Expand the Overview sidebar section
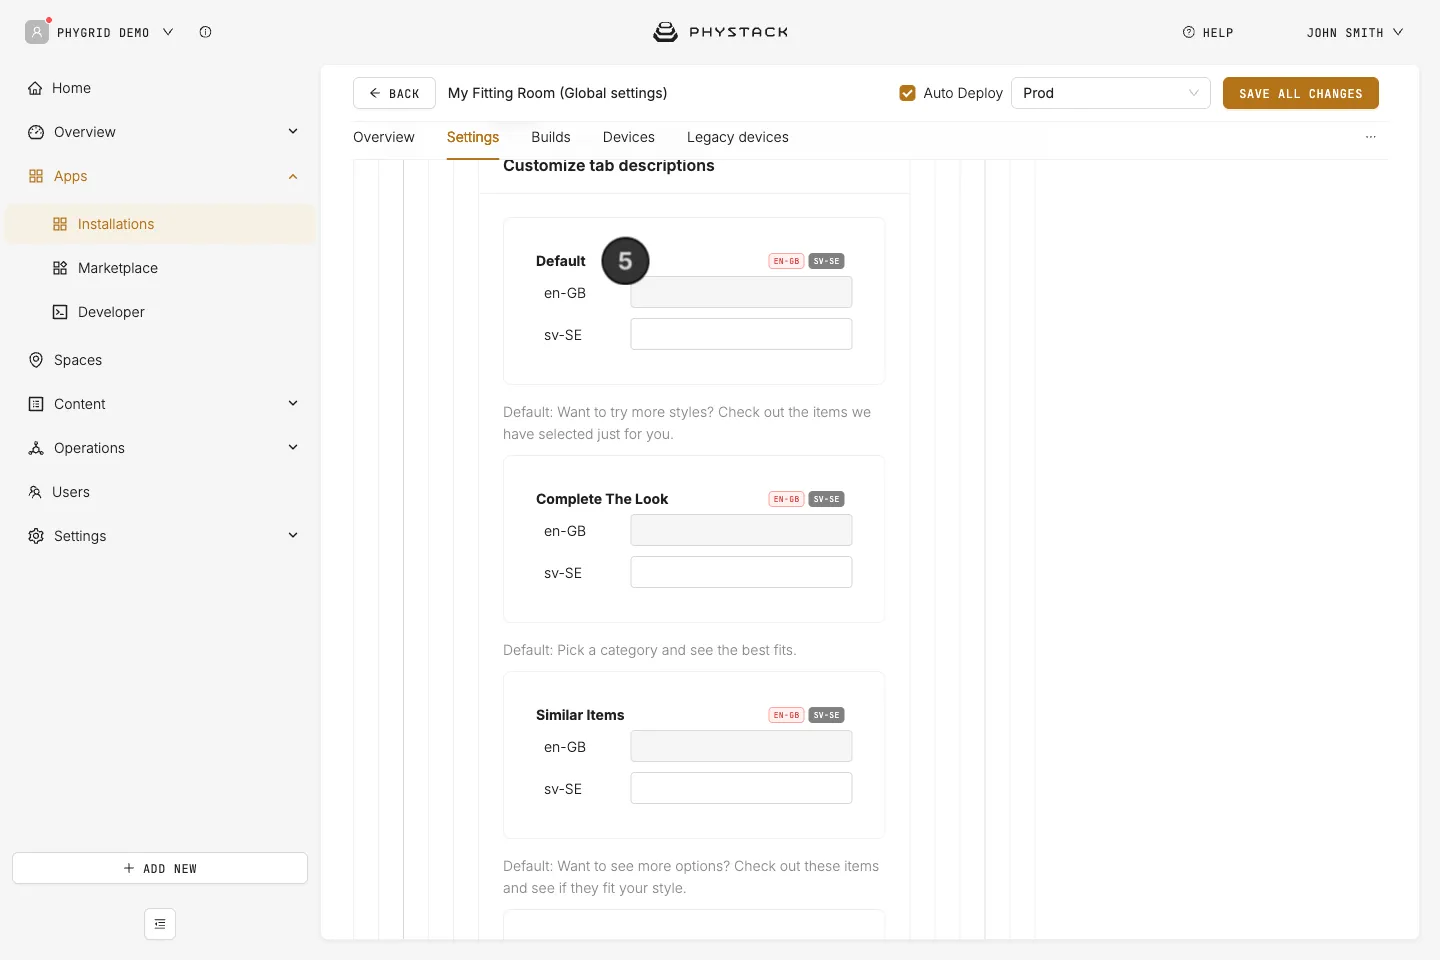 pyautogui.click(x=293, y=131)
